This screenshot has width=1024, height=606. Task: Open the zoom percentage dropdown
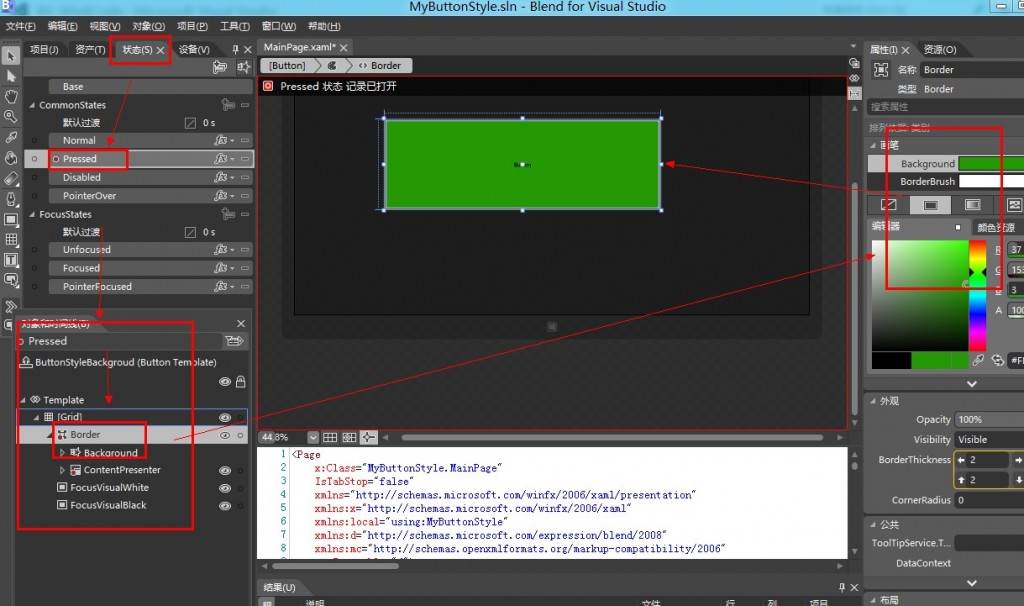point(313,437)
